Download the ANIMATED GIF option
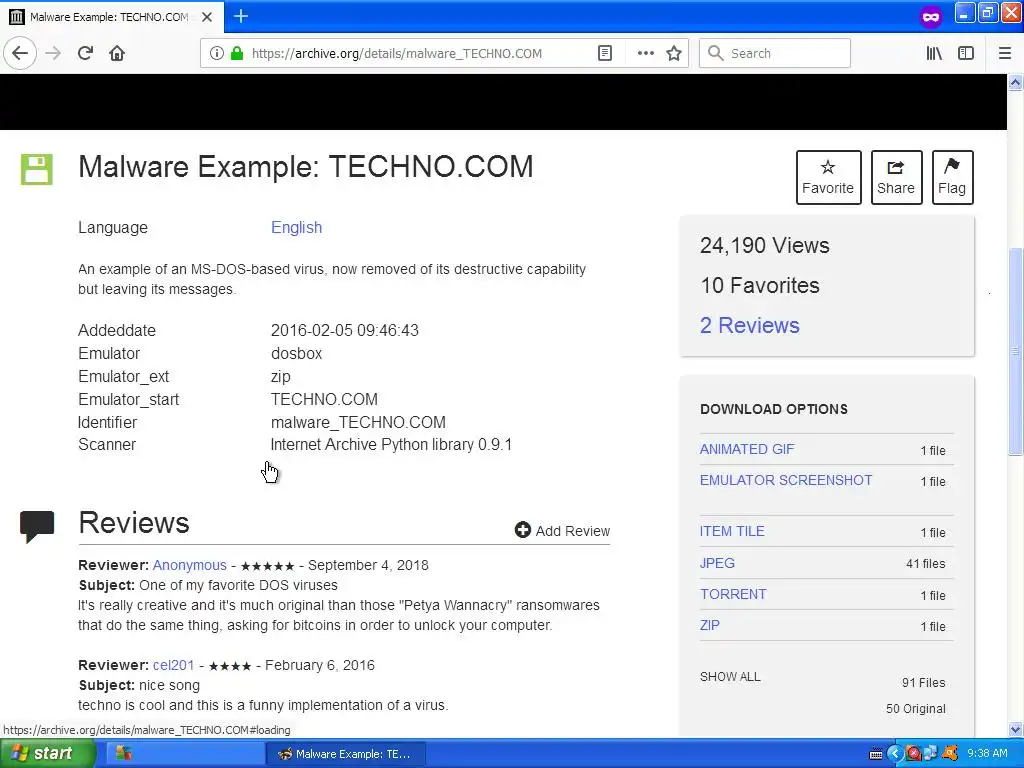This screenshot has width=1024, height=768. pyautogui.click(x=746, y=449)
